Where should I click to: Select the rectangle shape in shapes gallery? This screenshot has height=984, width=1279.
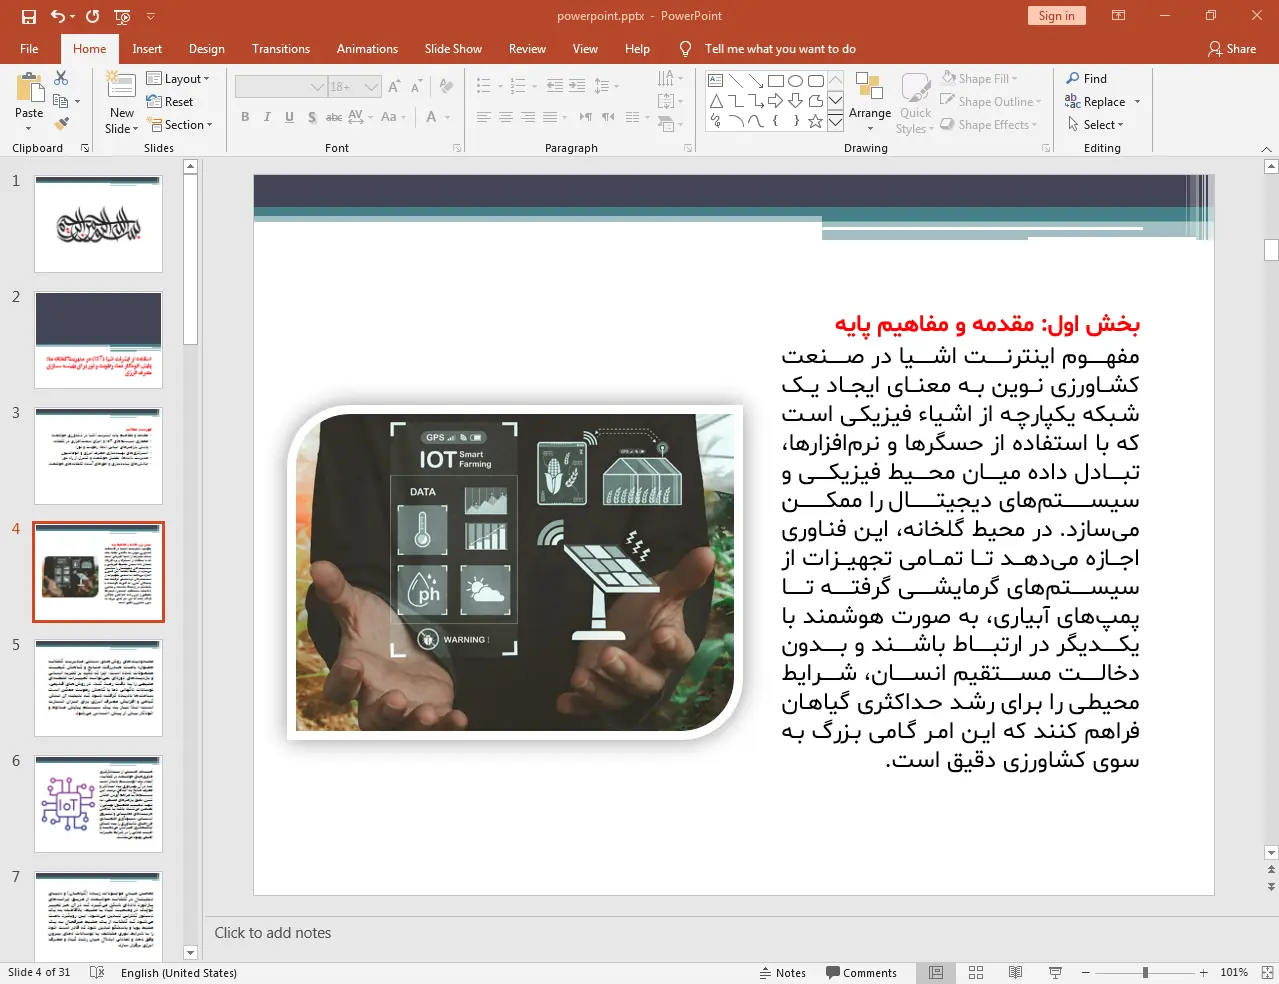click(x=775, y=81)
